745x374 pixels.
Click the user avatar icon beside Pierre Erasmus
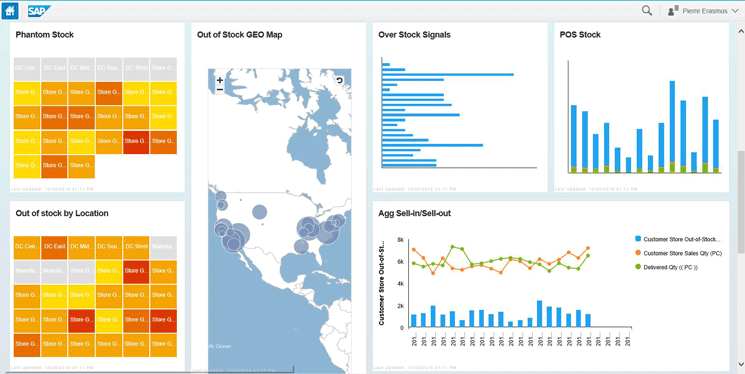click(x=673, y=11)
